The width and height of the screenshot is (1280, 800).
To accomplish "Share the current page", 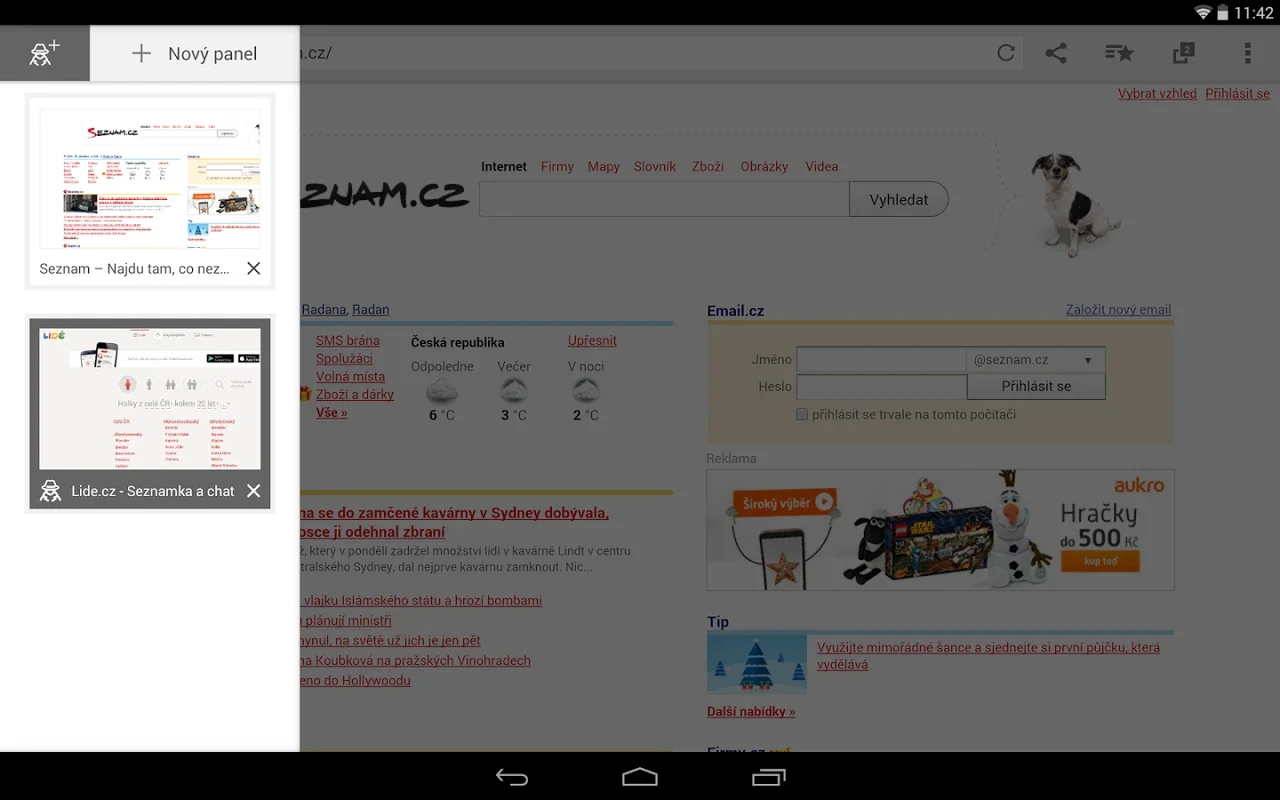I will point(1056,53).
